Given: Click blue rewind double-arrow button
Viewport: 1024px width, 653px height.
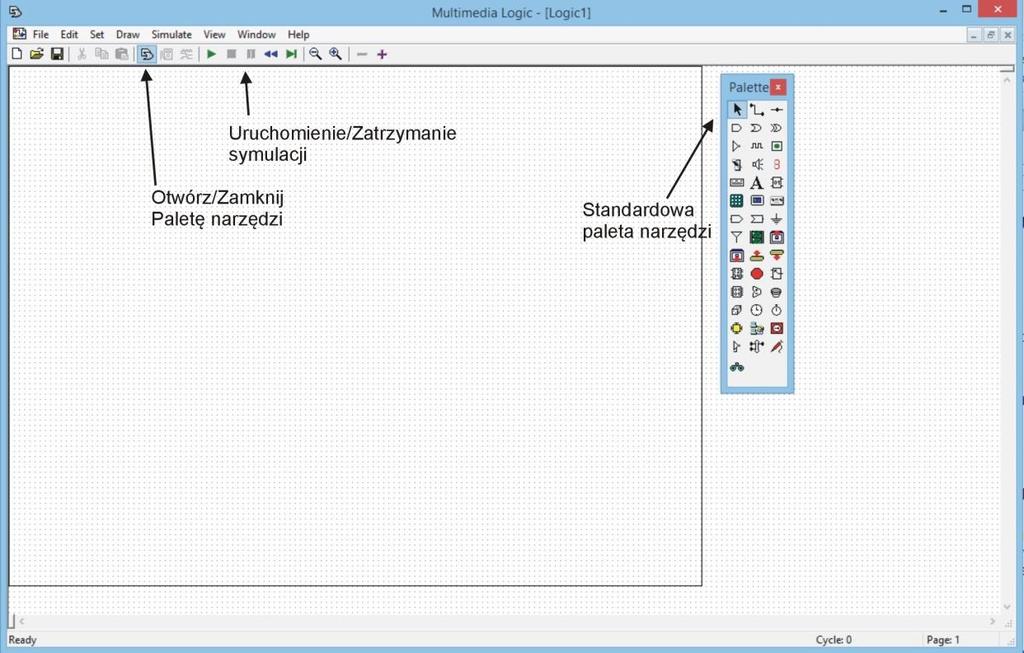Looking at the screenshot, I should pyautogui.click(x=271, y=54).
